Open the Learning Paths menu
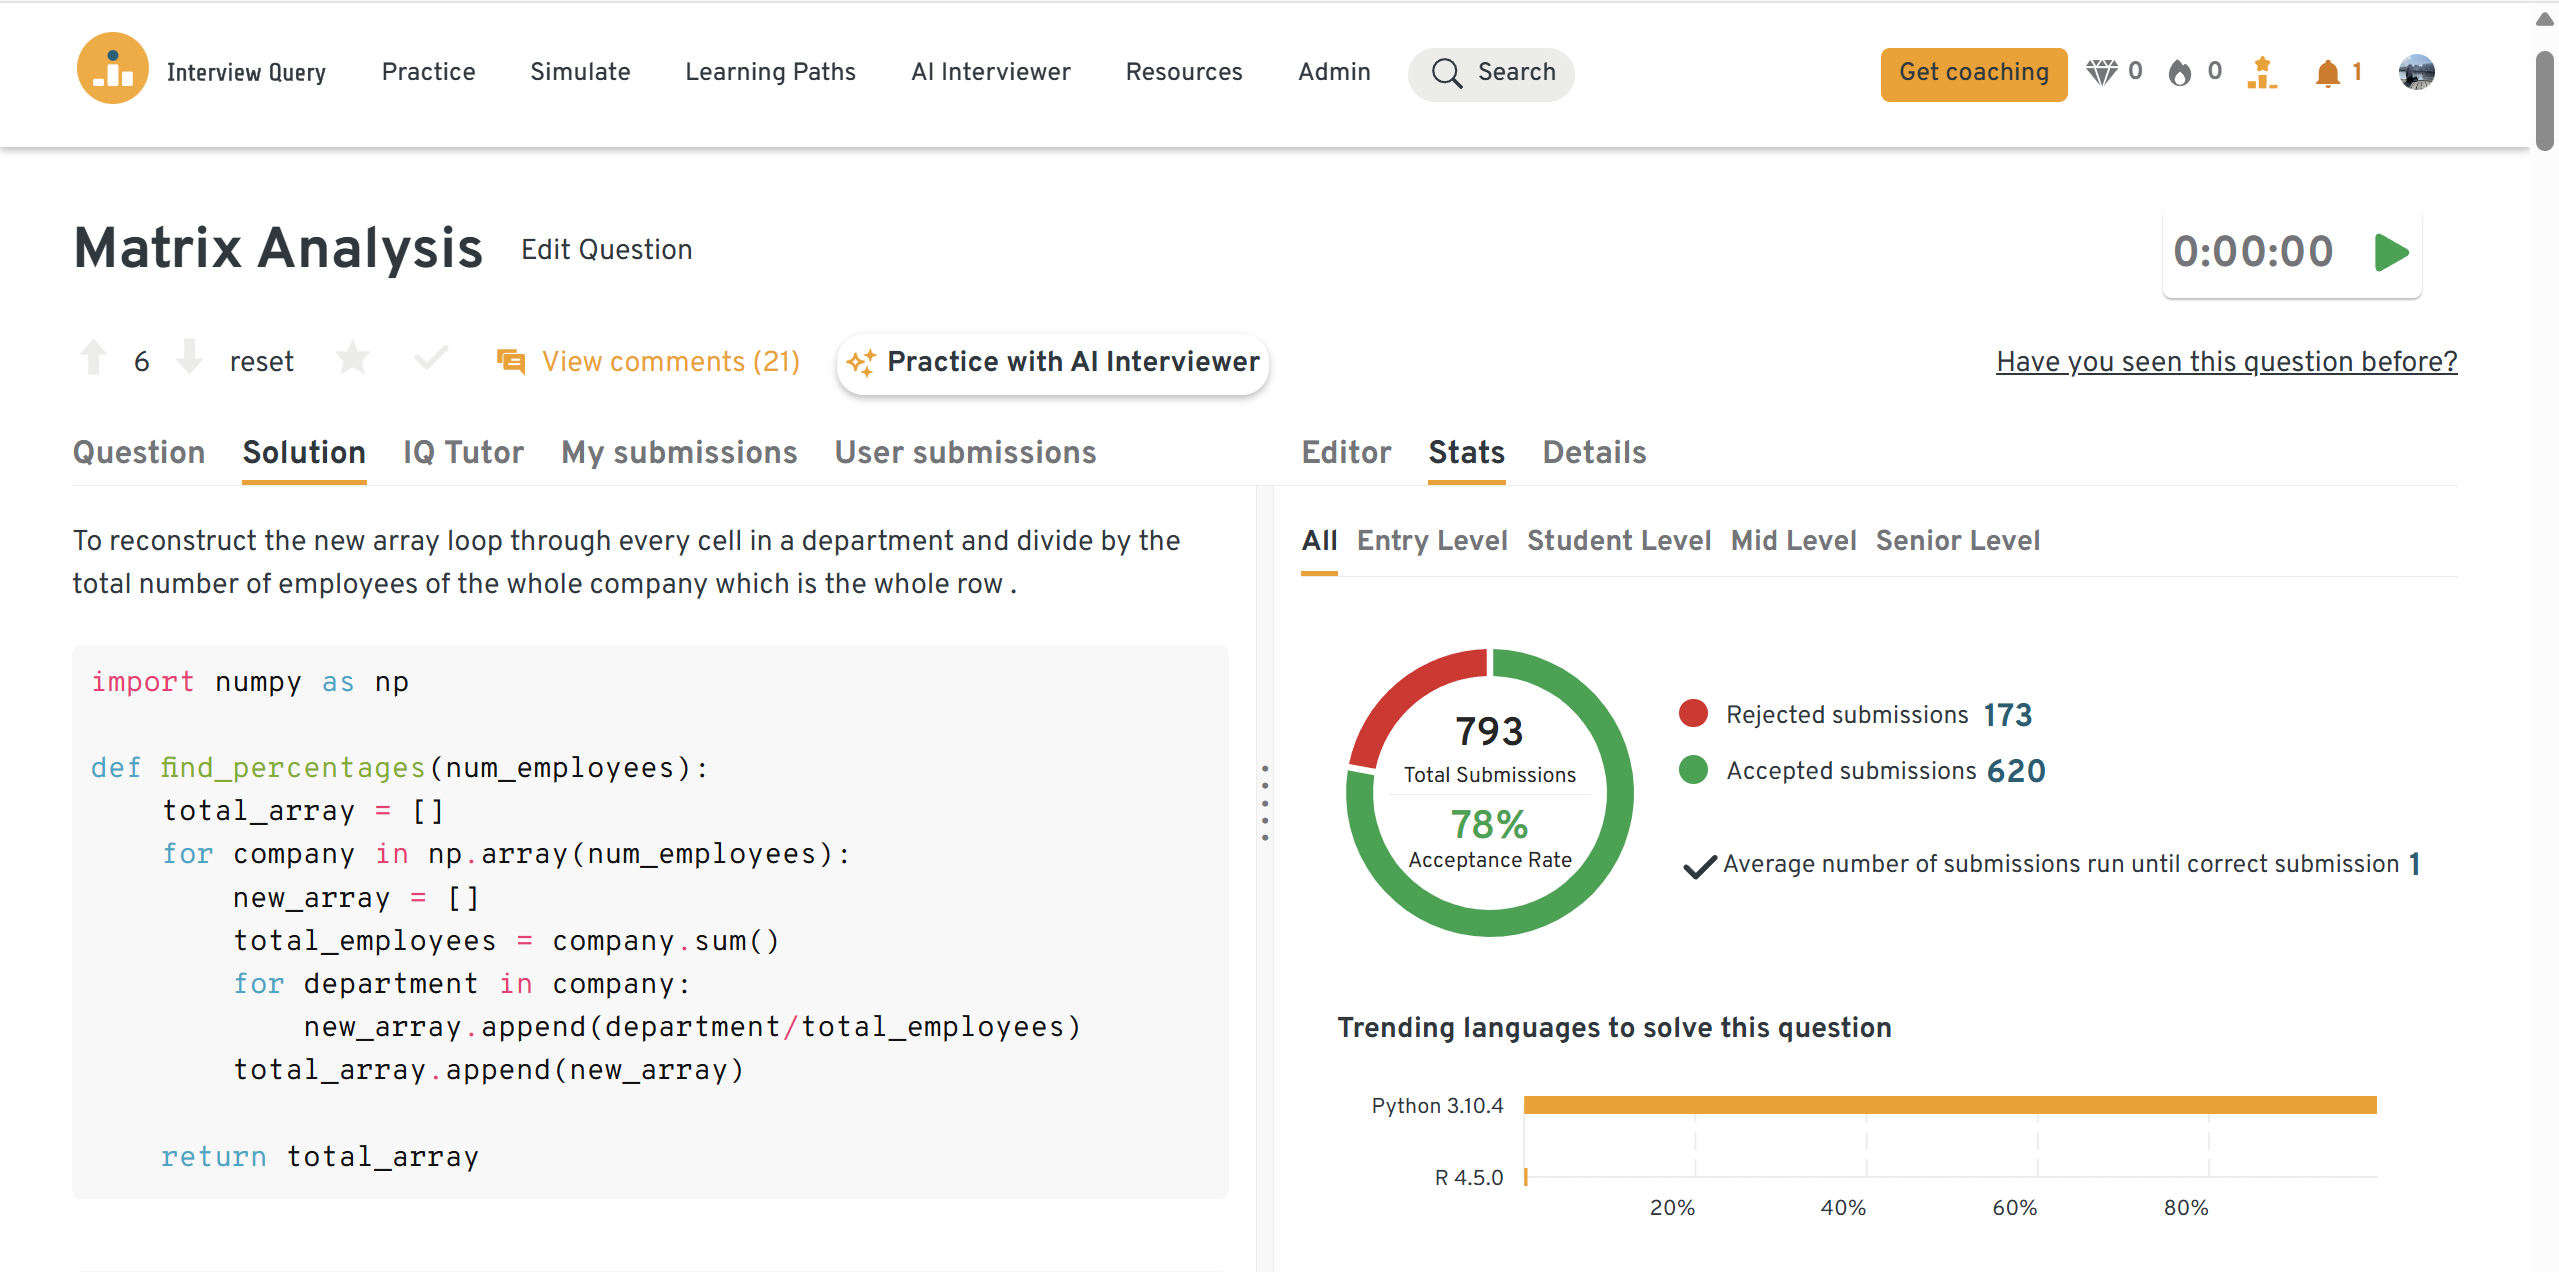Image resolution: width=2559 pixels, height=1272 pixels. point(770,72)
